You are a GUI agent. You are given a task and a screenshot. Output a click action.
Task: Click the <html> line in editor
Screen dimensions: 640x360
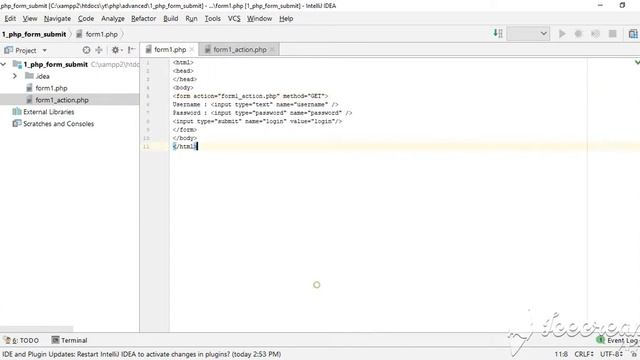click(x=183, y=62)
